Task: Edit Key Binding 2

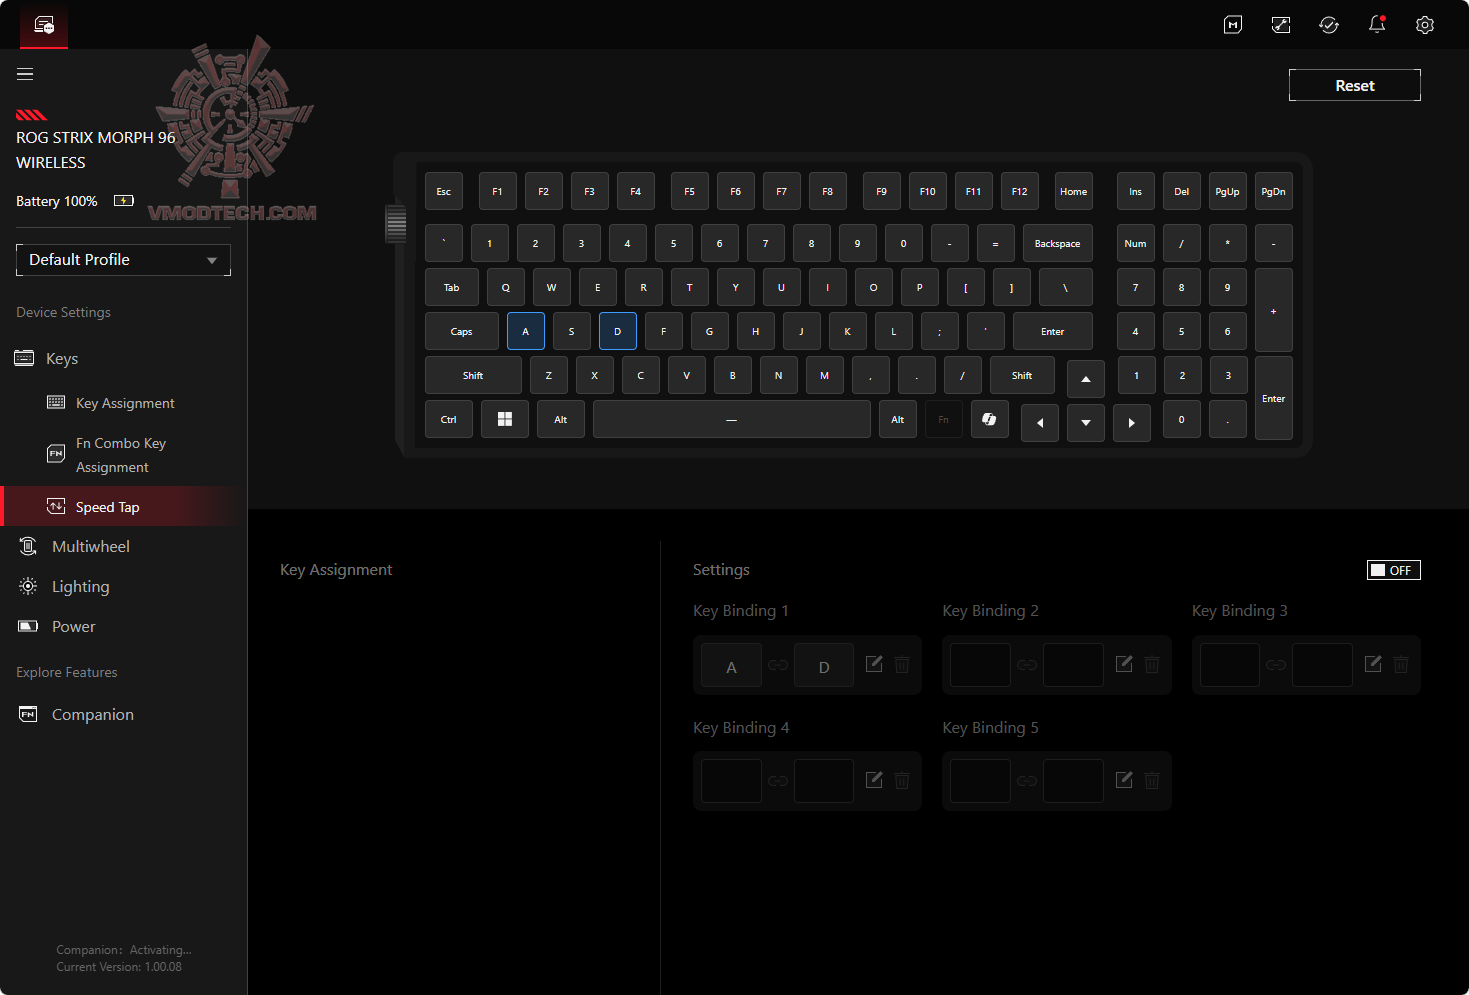Action: click(1124, 664)
